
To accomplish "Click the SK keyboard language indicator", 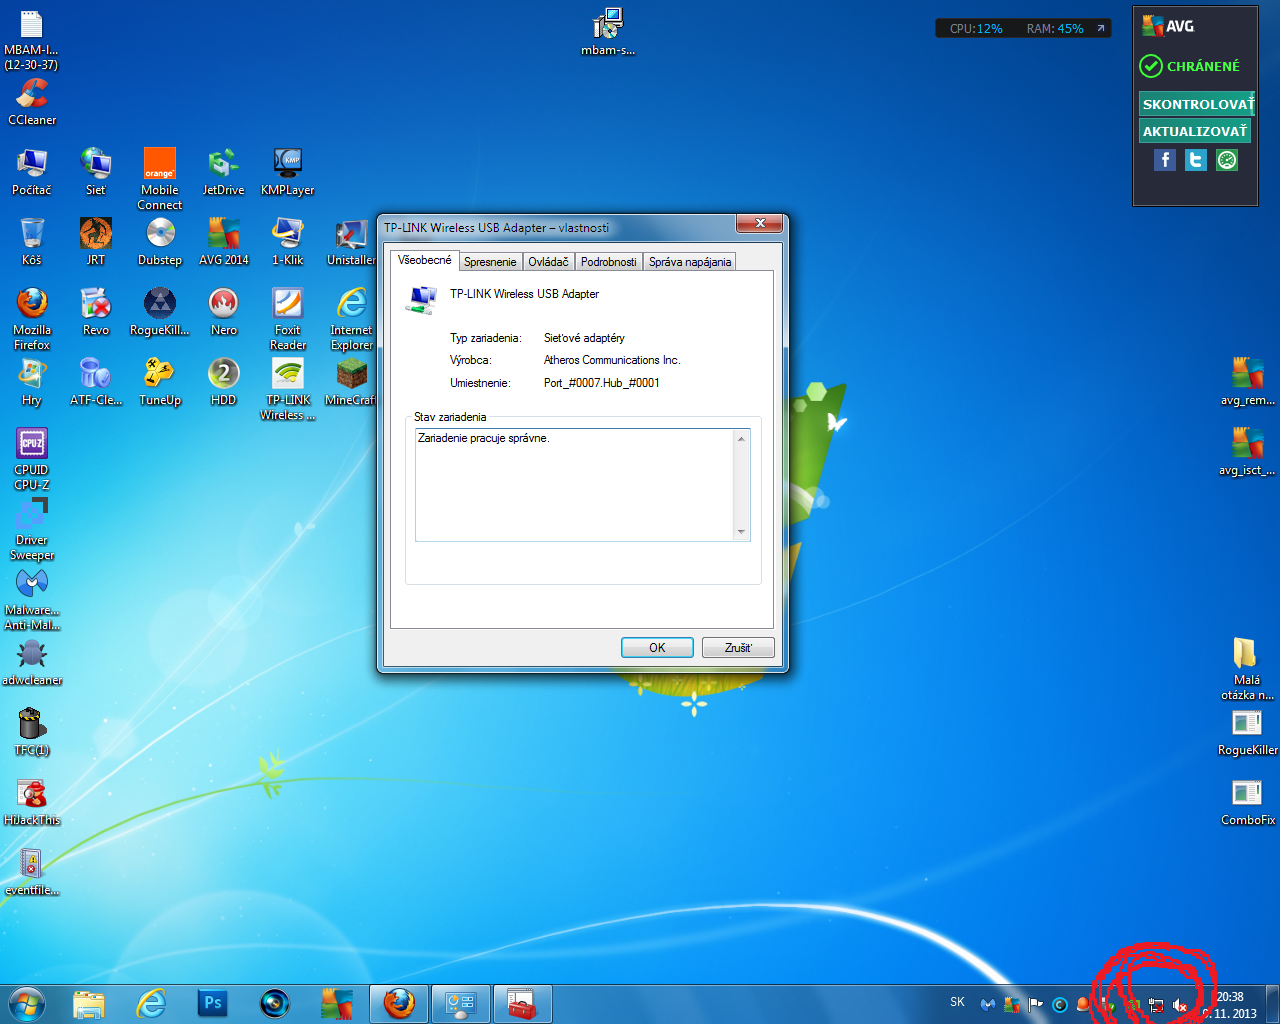I will pyautogui.click(x=957, y=1002).
